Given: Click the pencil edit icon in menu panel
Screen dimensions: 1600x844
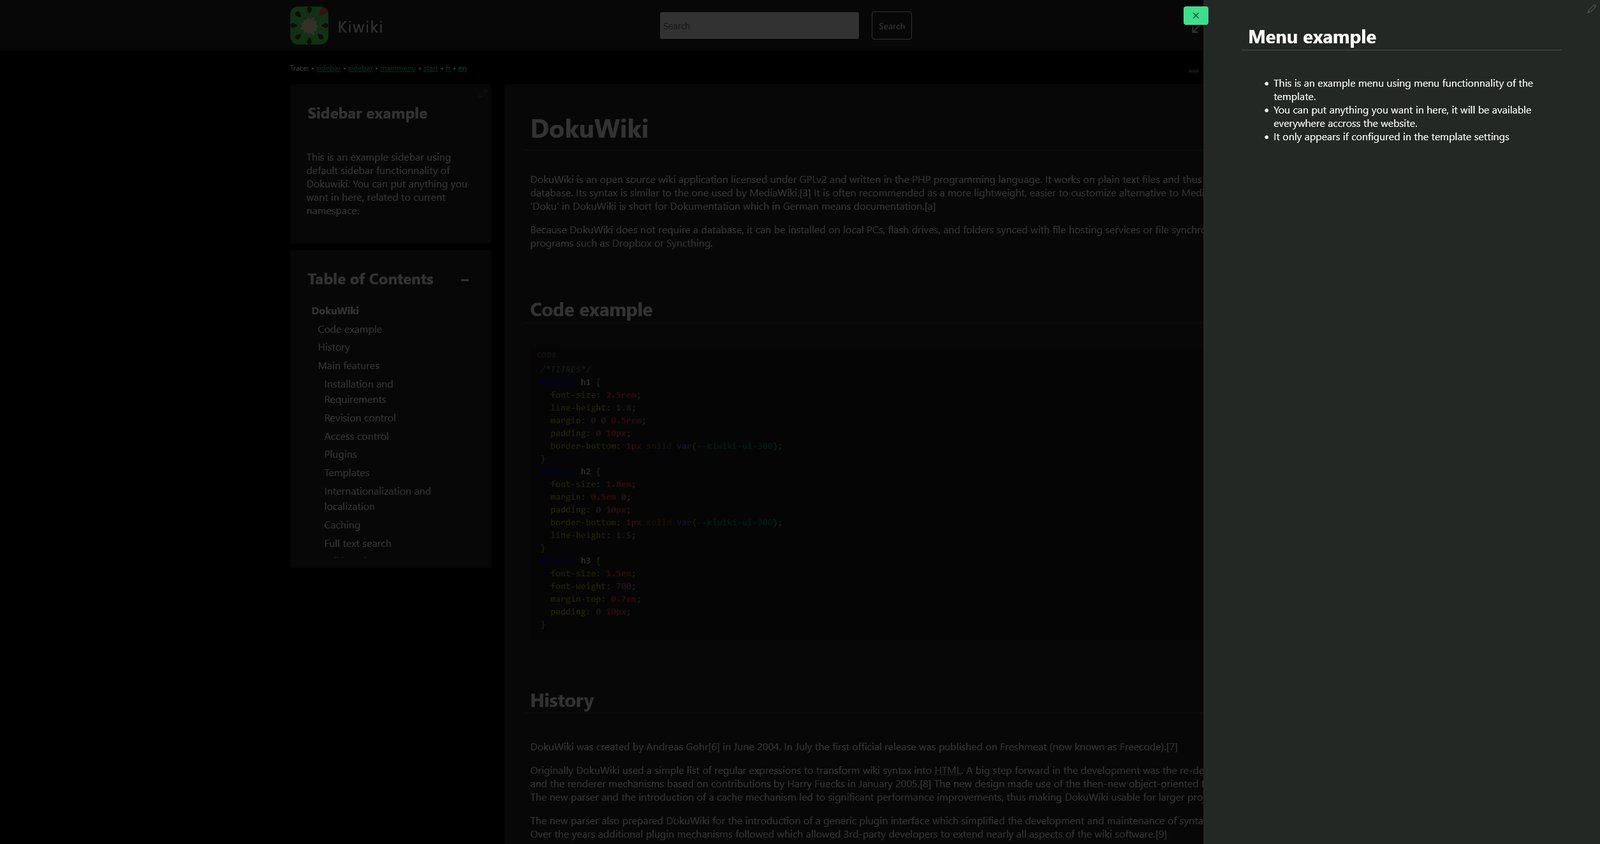Looking at the screenshot, I should [x=1591, y=9].
